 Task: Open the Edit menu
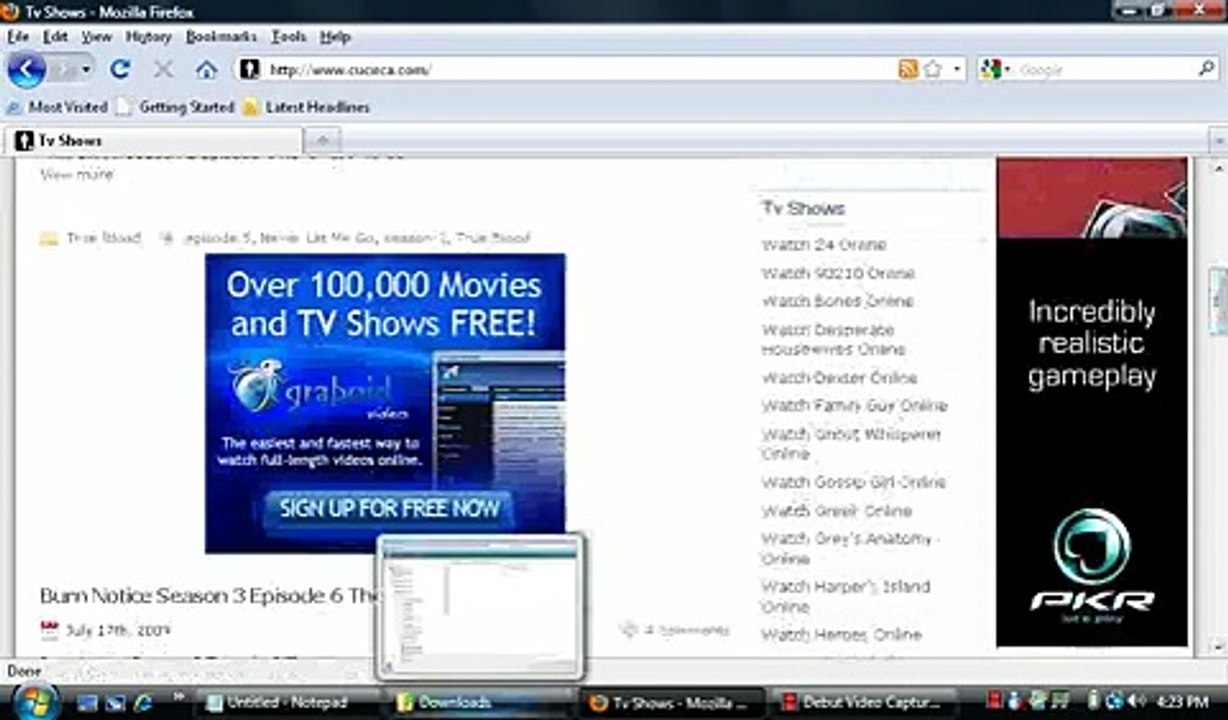click(x=55, y=36)
